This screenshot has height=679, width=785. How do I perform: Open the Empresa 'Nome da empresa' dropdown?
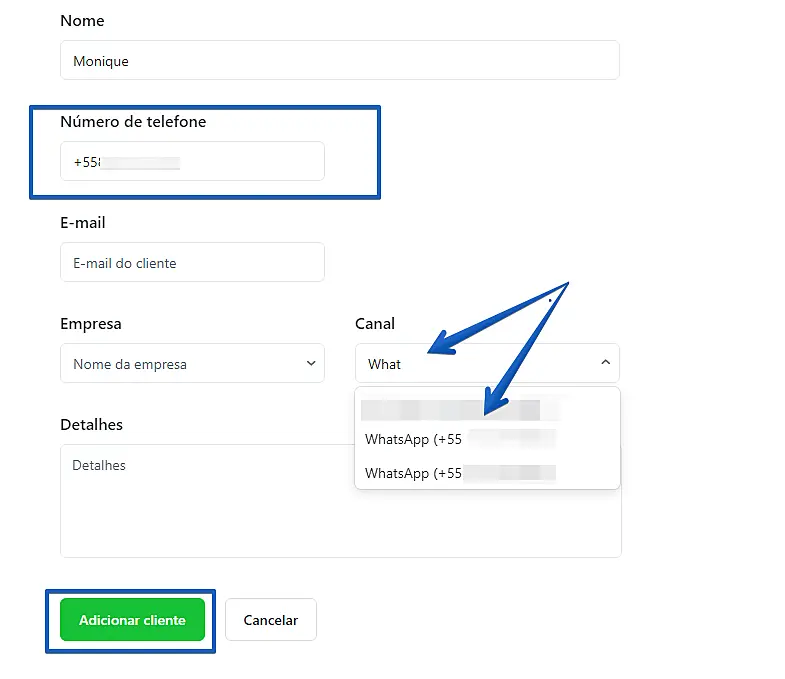pos(192,364)
